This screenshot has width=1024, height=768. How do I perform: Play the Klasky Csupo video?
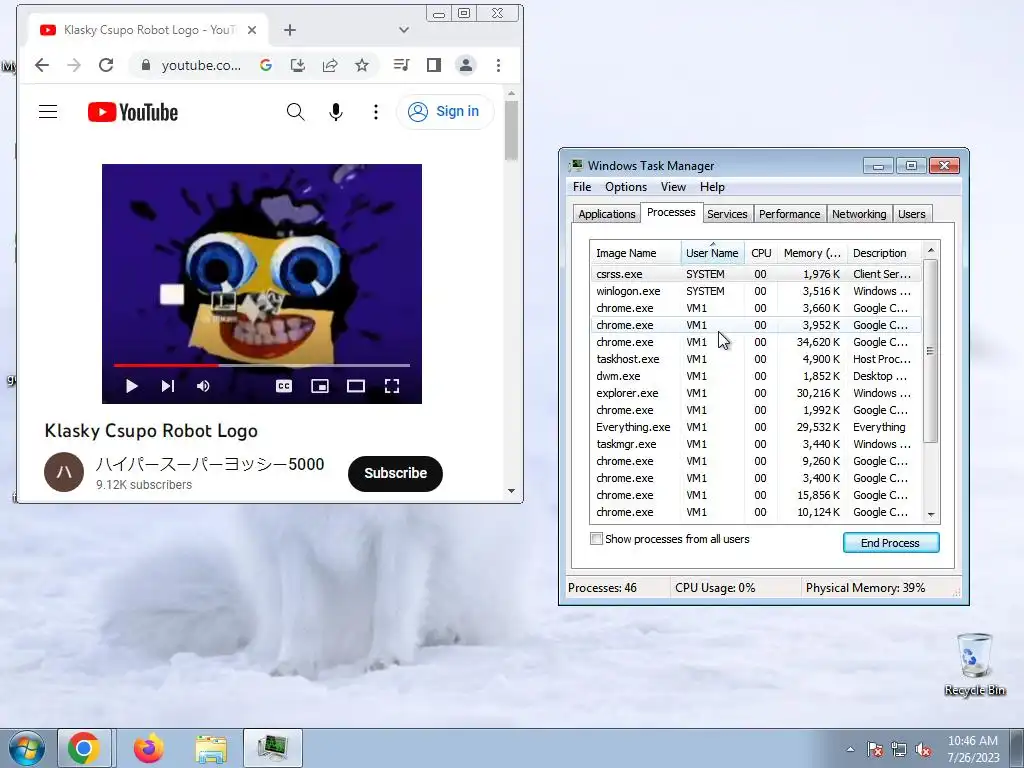tap(131, 386)
